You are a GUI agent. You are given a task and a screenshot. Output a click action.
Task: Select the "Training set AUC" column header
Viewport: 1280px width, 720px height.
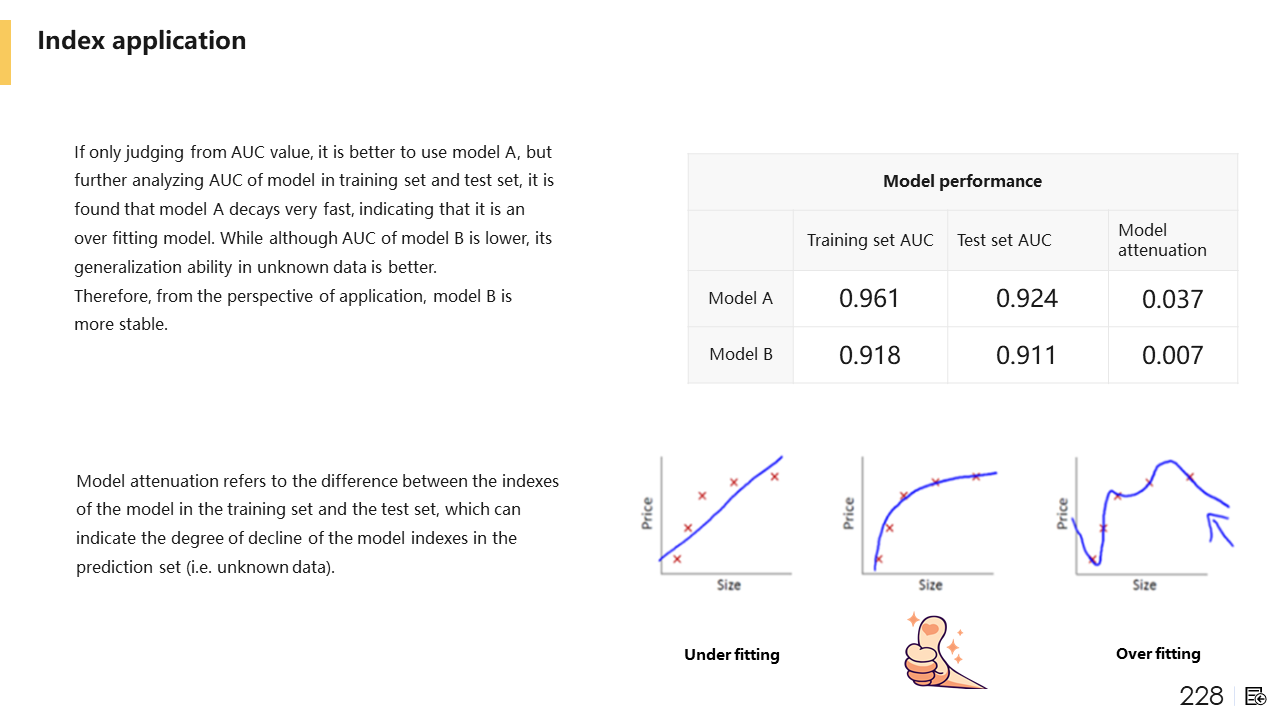pyautogui.click(x=870, y=240)
